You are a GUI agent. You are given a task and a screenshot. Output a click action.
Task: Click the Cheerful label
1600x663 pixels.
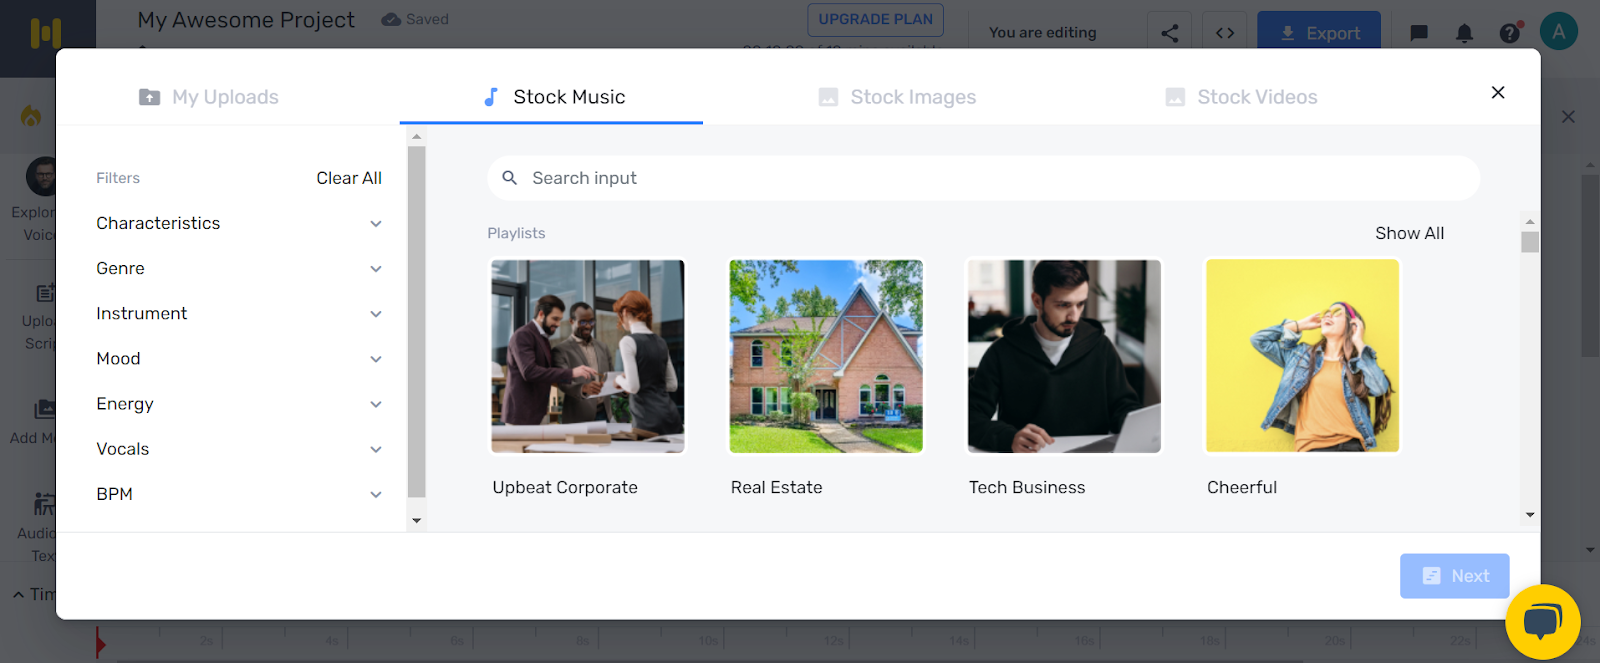click(x=1242, y=487)
